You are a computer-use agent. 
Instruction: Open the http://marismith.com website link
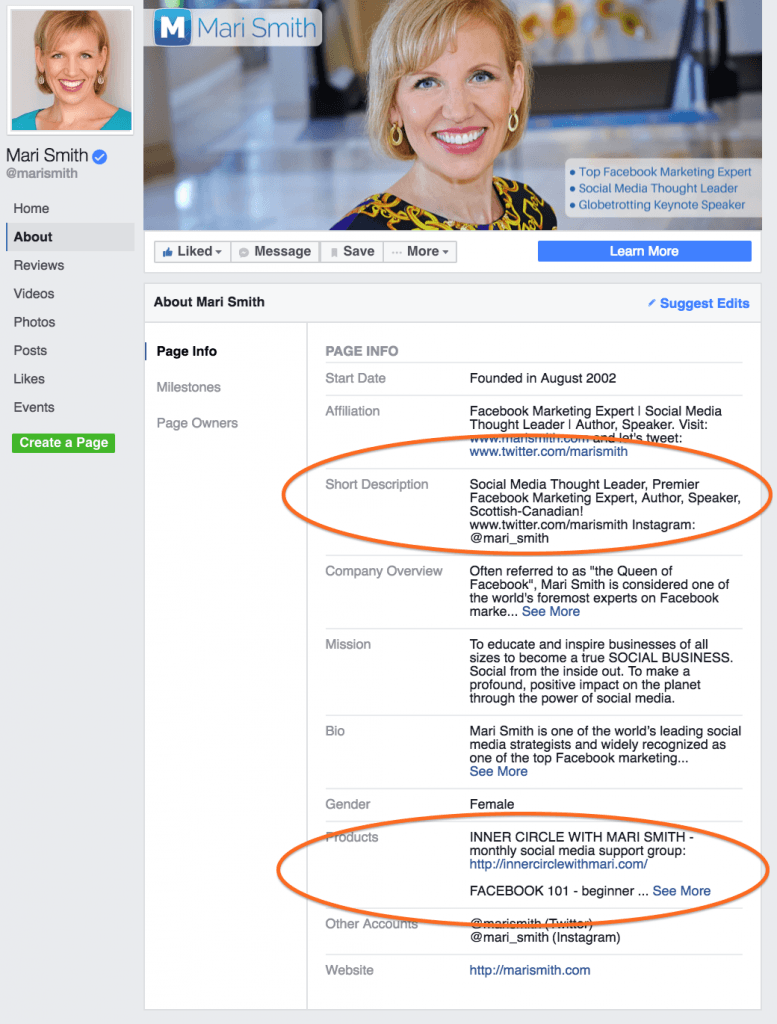point(530,970)
